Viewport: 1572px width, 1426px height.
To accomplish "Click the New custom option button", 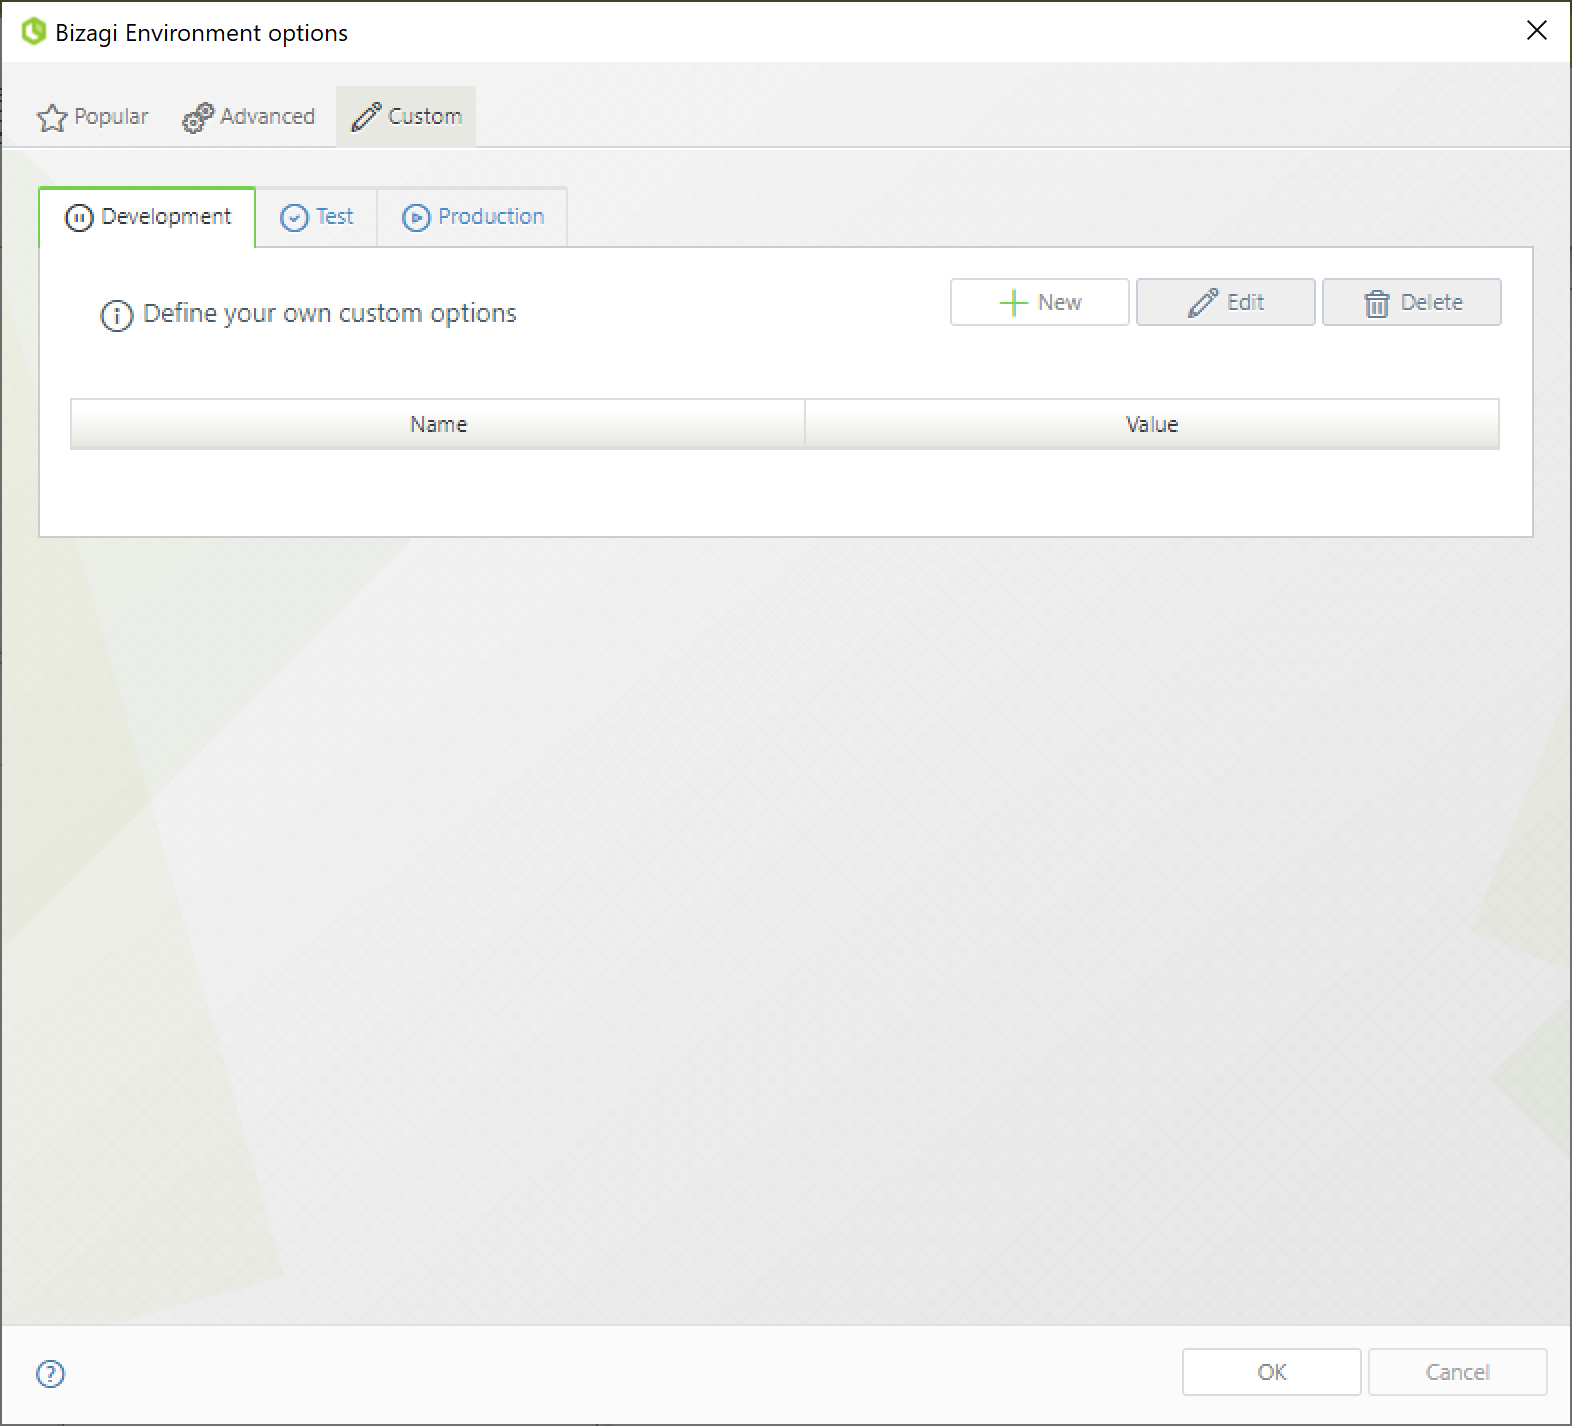I will (1040, 302).
